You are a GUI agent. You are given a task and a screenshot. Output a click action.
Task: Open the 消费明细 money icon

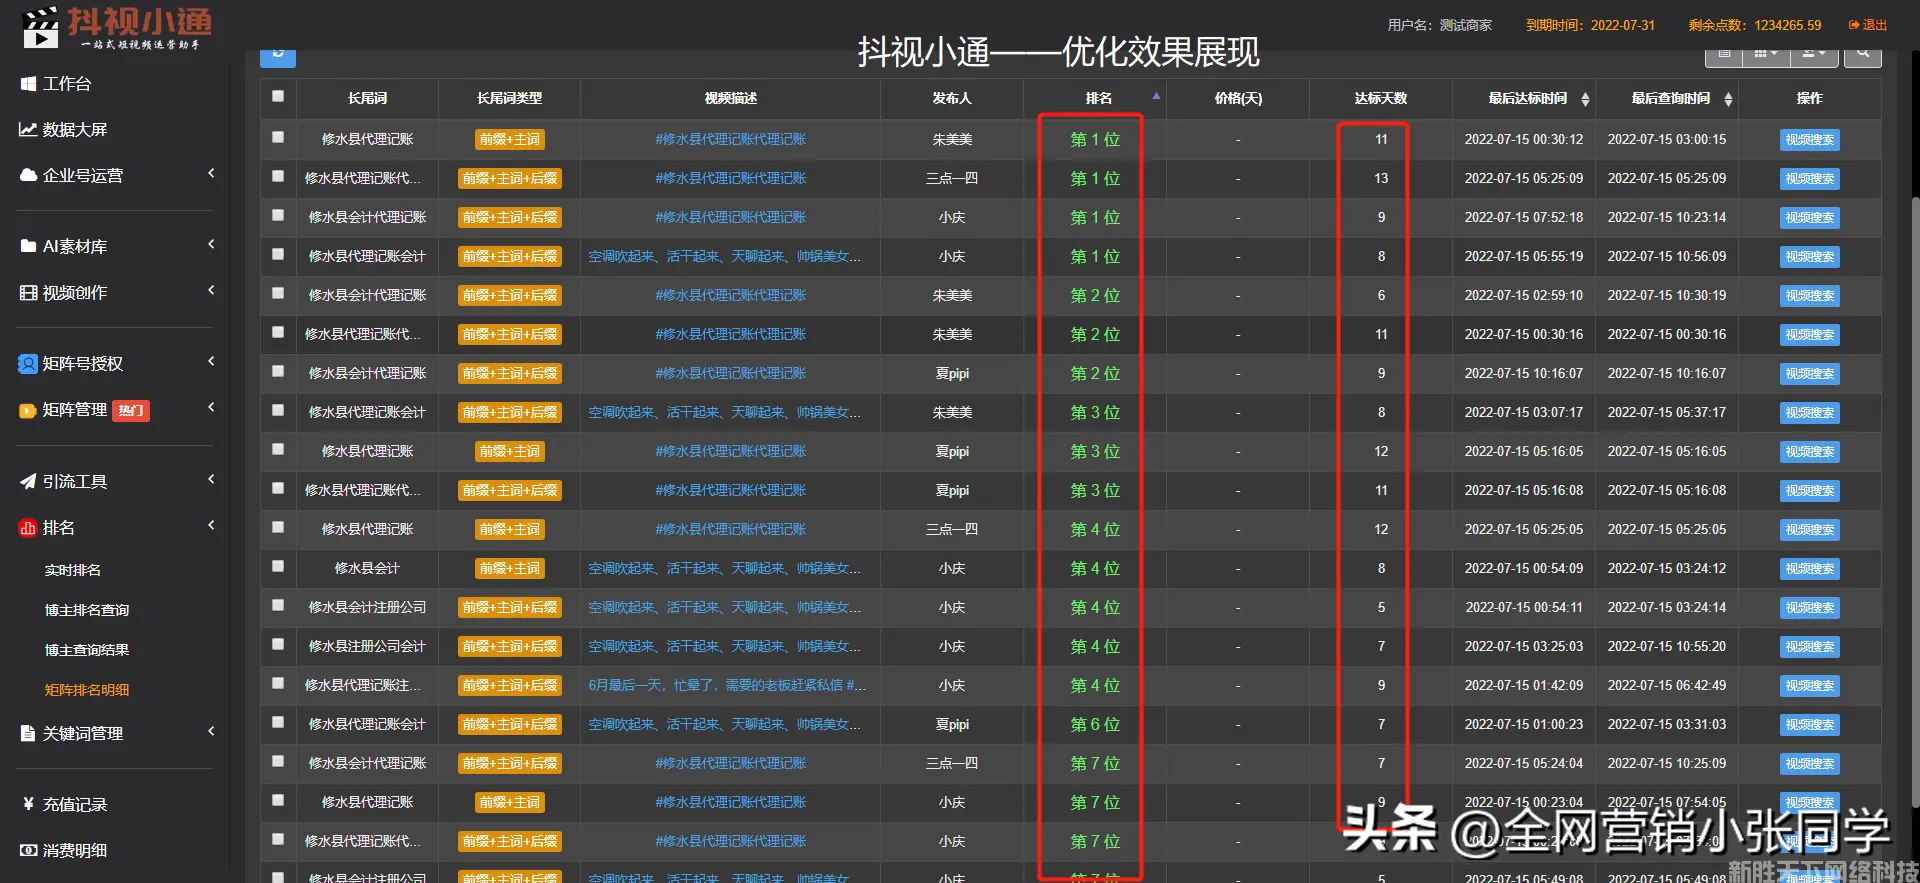click(x=28, y=851)
